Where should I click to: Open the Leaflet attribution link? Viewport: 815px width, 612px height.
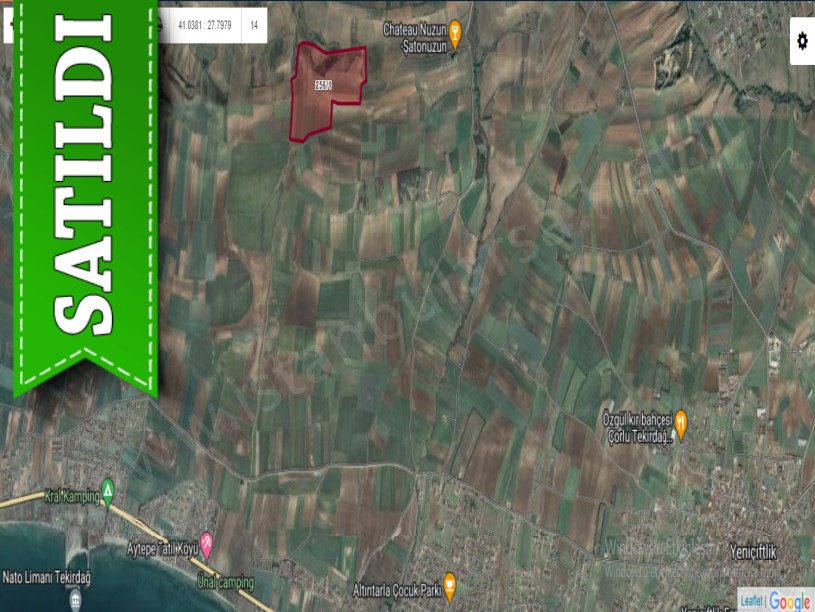[x=751, y=601]
